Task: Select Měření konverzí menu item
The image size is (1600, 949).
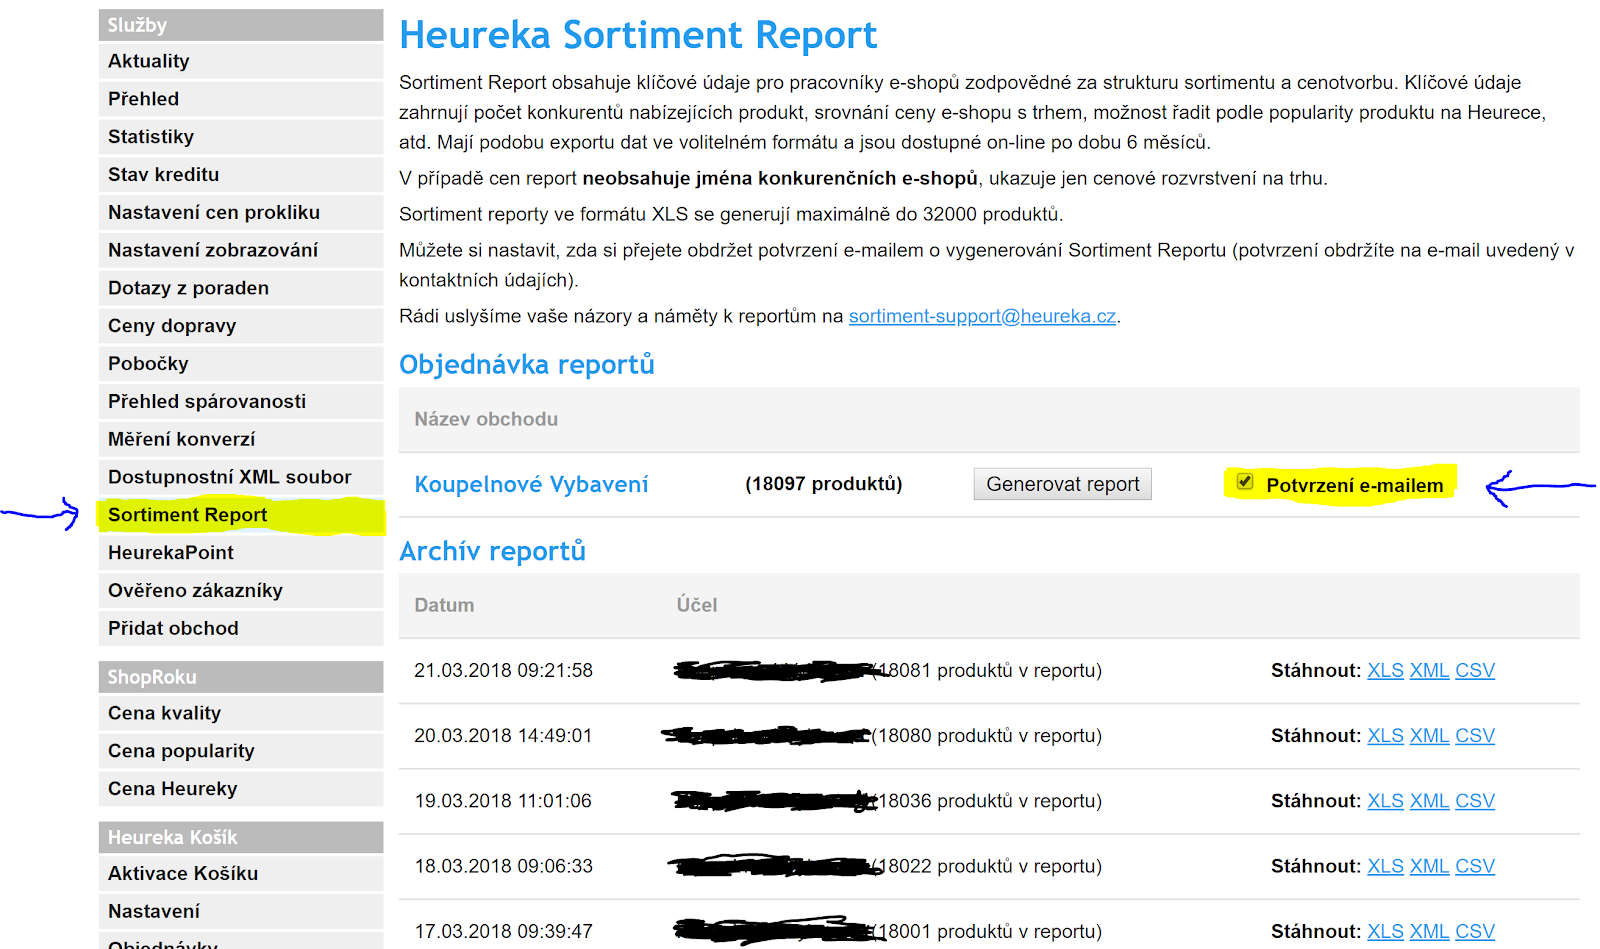Action: click(x=241, y=439)
